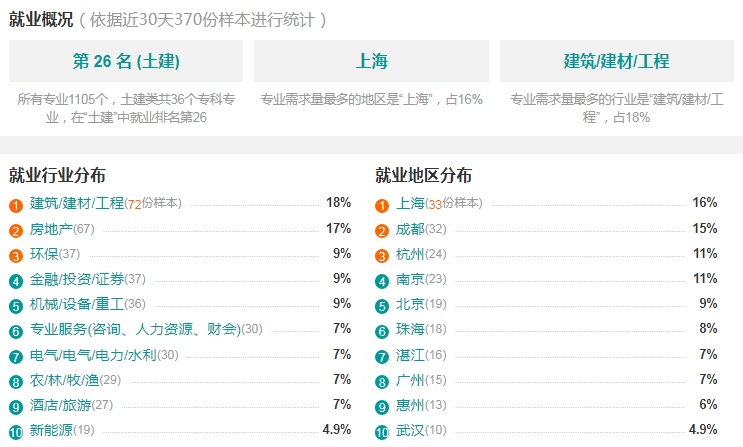The width and height of the screenshot is (743, 447).
Task: Select the 17% value for 房地产
Action: point(338,228)
